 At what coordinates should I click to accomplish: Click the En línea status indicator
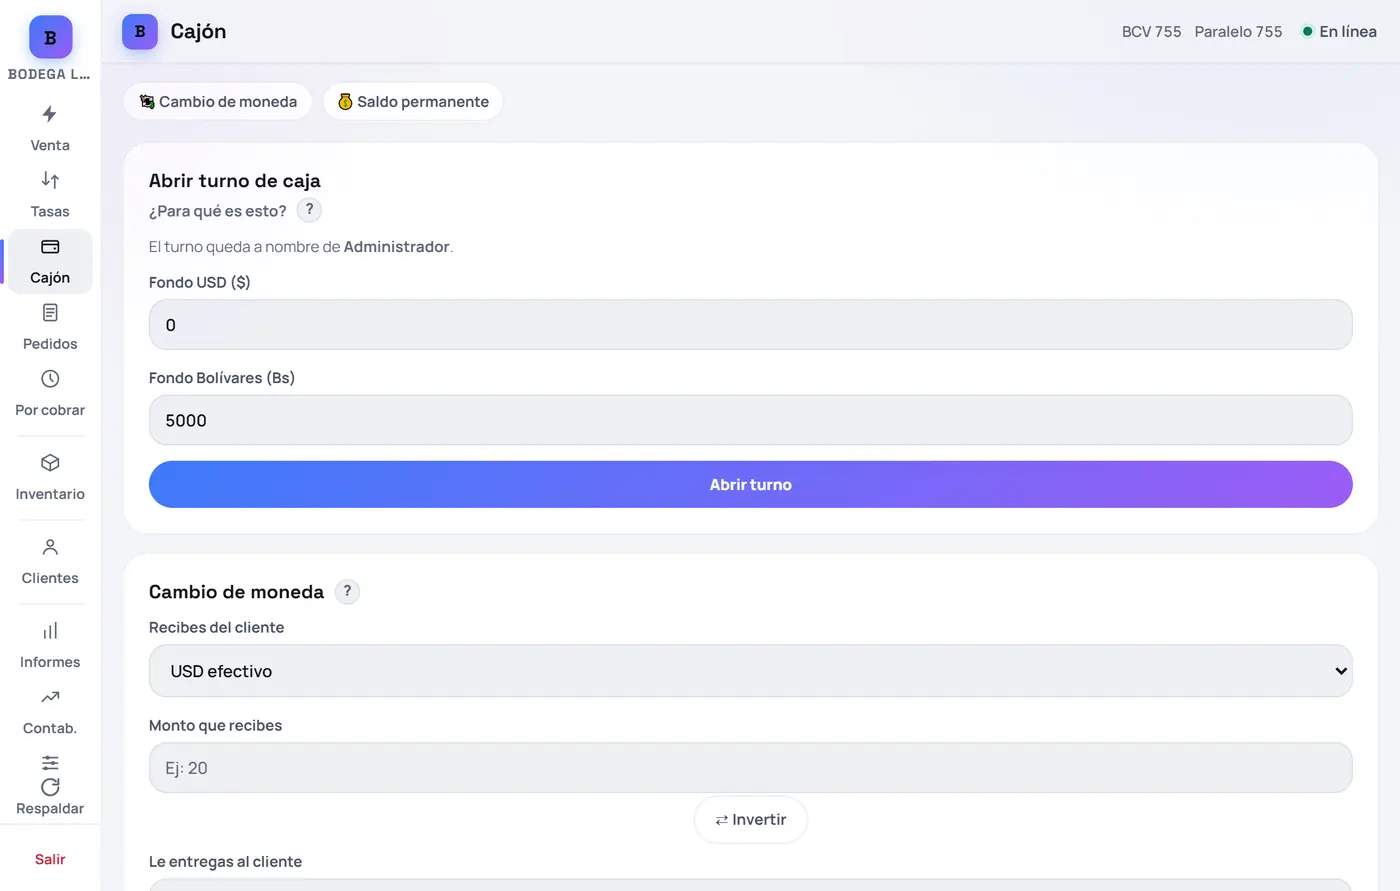coord(1339,32)
